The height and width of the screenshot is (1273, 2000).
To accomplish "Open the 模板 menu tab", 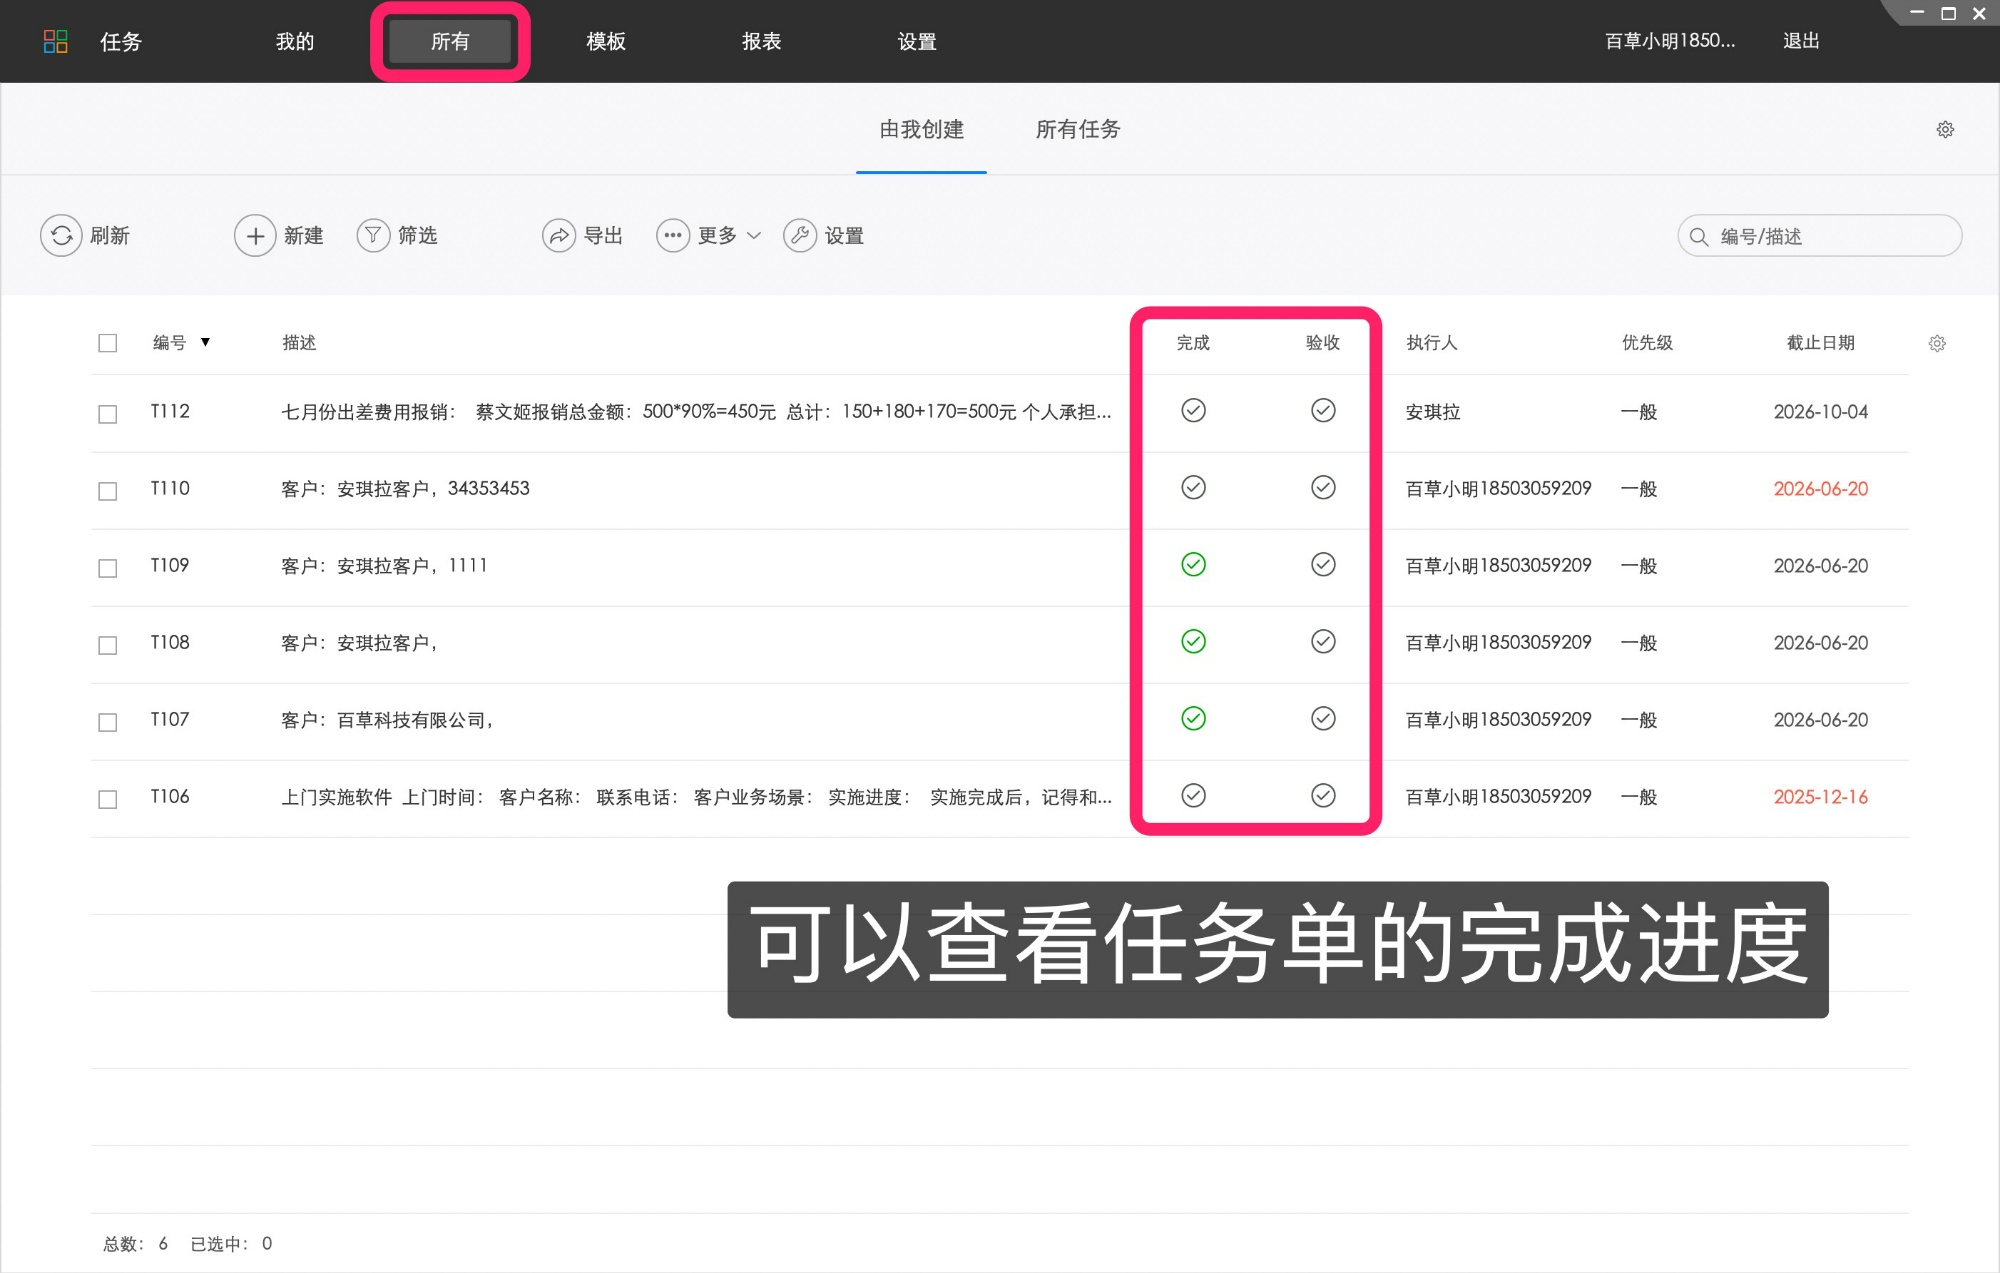I will pos(606,42).
